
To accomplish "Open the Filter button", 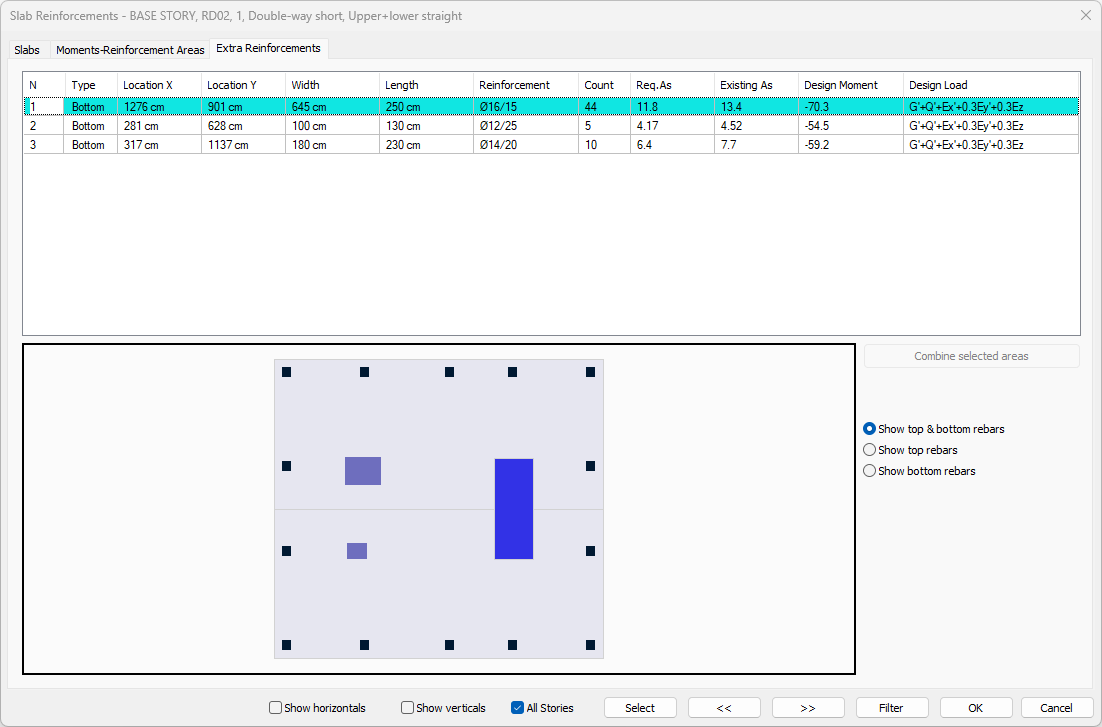I will coord(891,708).
